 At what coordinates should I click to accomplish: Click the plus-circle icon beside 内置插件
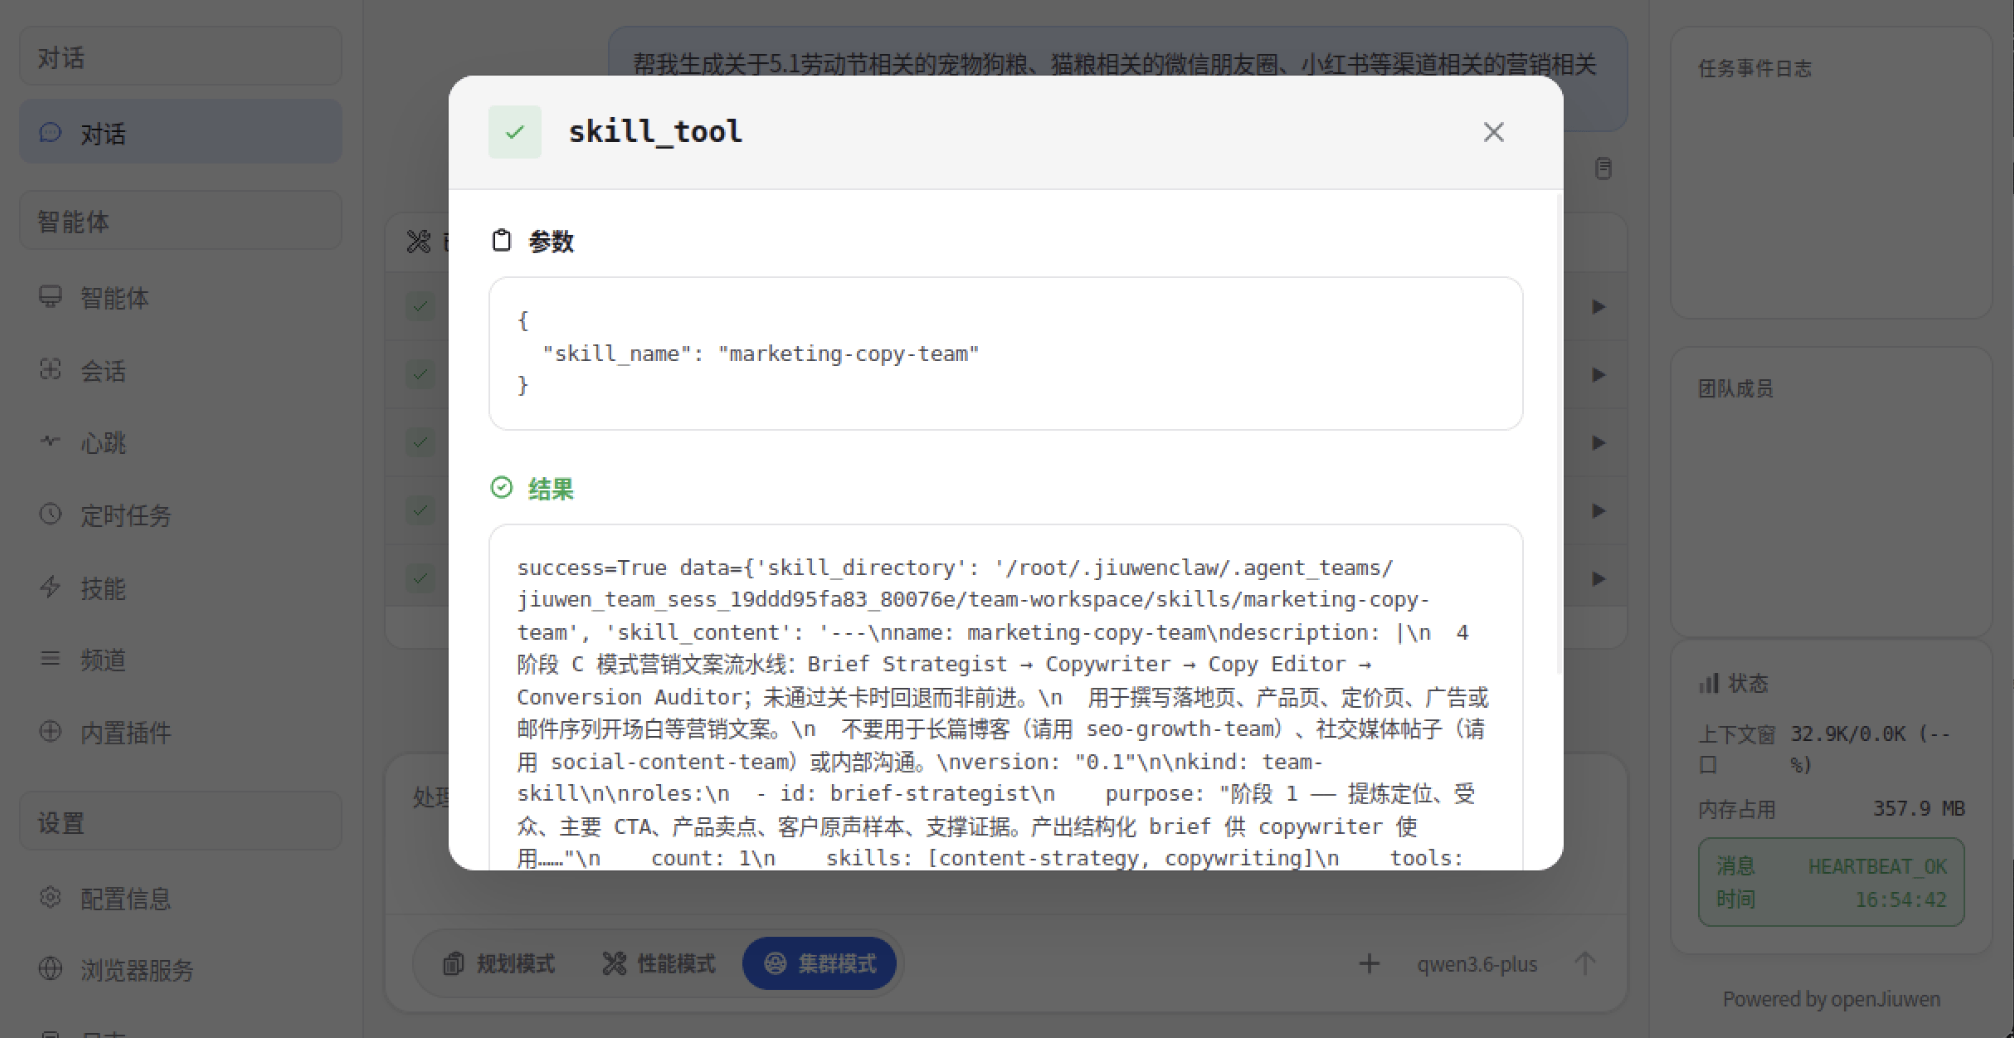(50, 731)
